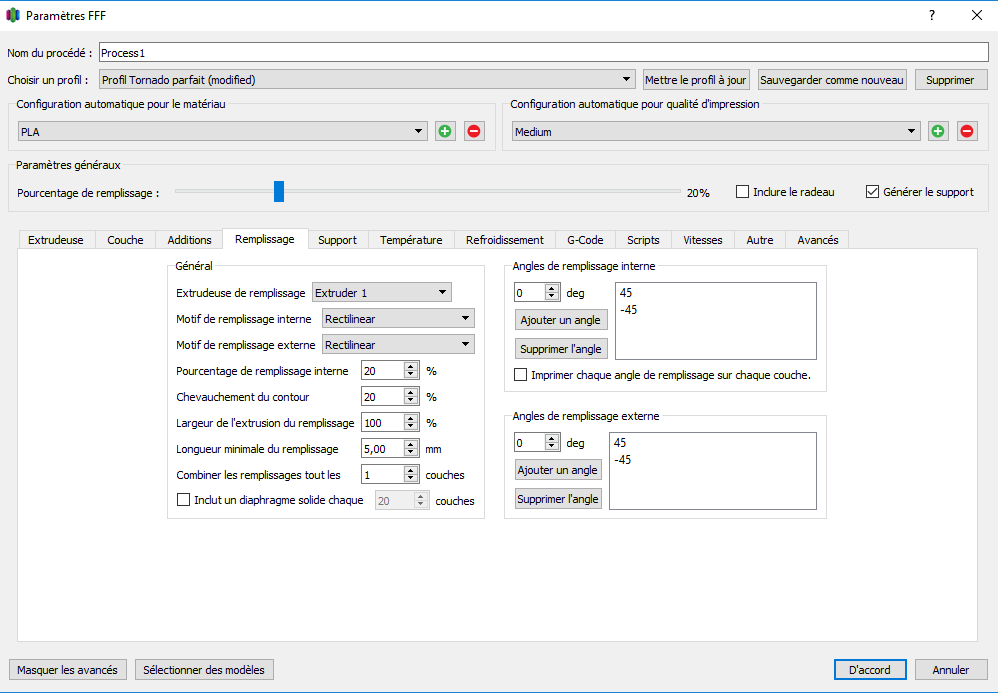
Task: Click the Pourcentage de remplissage slider handle
Action: (279, 191)
